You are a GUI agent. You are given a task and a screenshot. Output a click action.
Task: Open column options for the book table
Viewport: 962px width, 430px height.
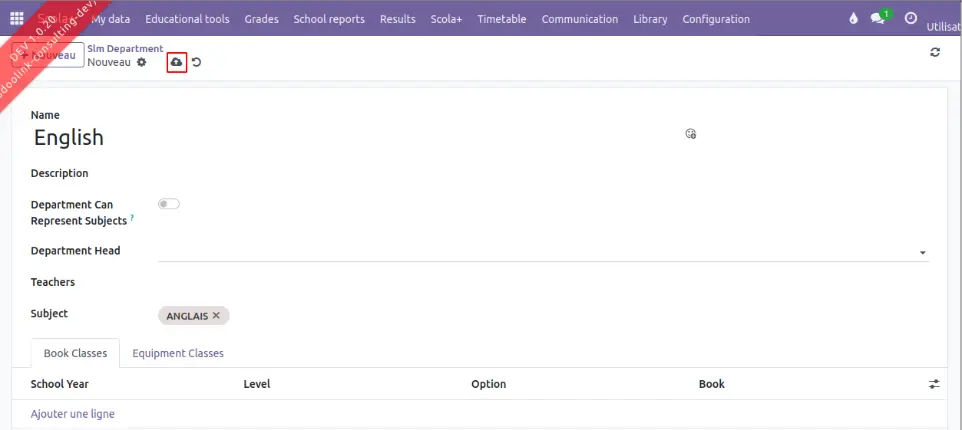coord(934,384)
